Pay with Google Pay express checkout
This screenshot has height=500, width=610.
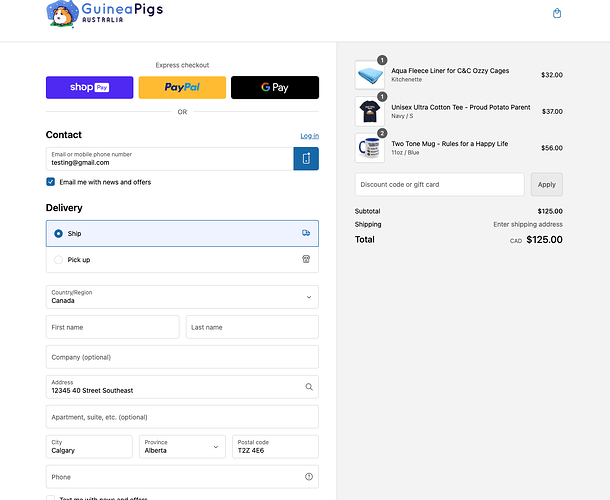[x=275, y=87]
